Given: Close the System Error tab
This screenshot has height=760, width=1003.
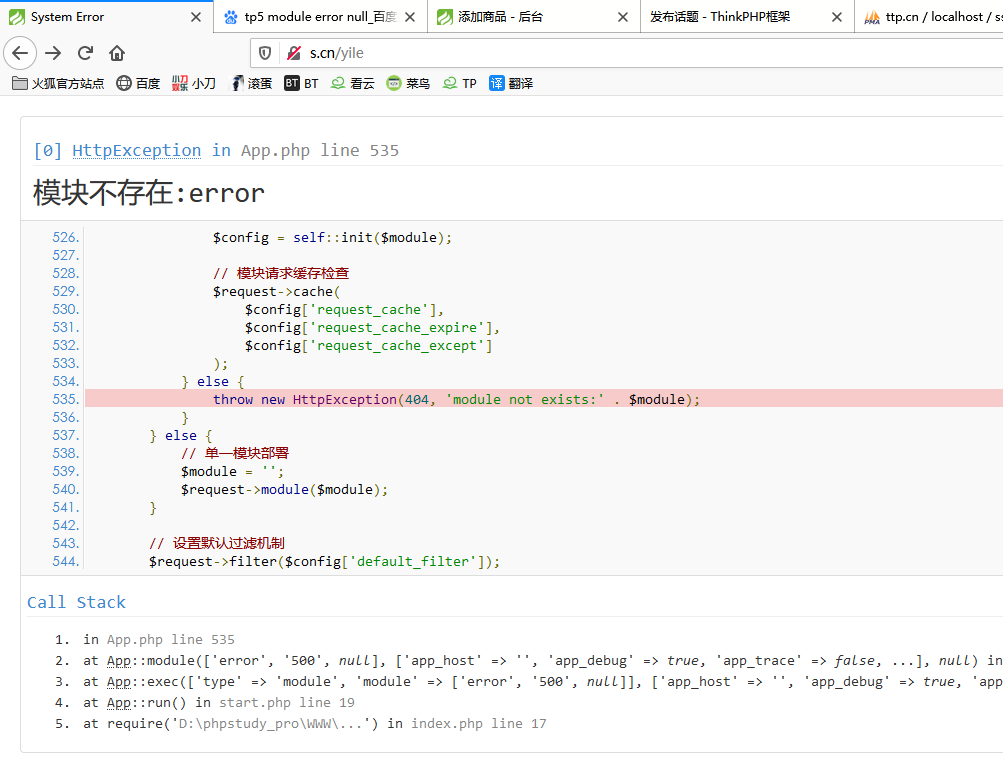Looking at the screenshot, I should pos(196,17).
